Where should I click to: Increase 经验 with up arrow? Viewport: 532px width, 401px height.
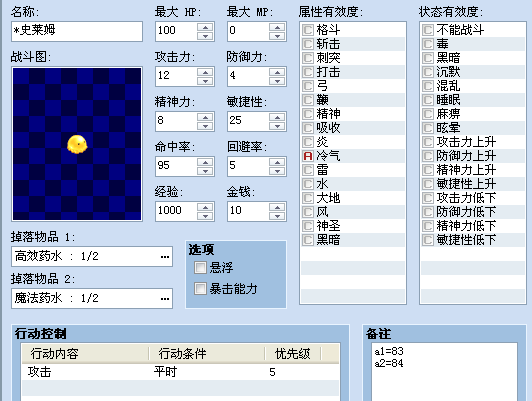click(205, 207)
